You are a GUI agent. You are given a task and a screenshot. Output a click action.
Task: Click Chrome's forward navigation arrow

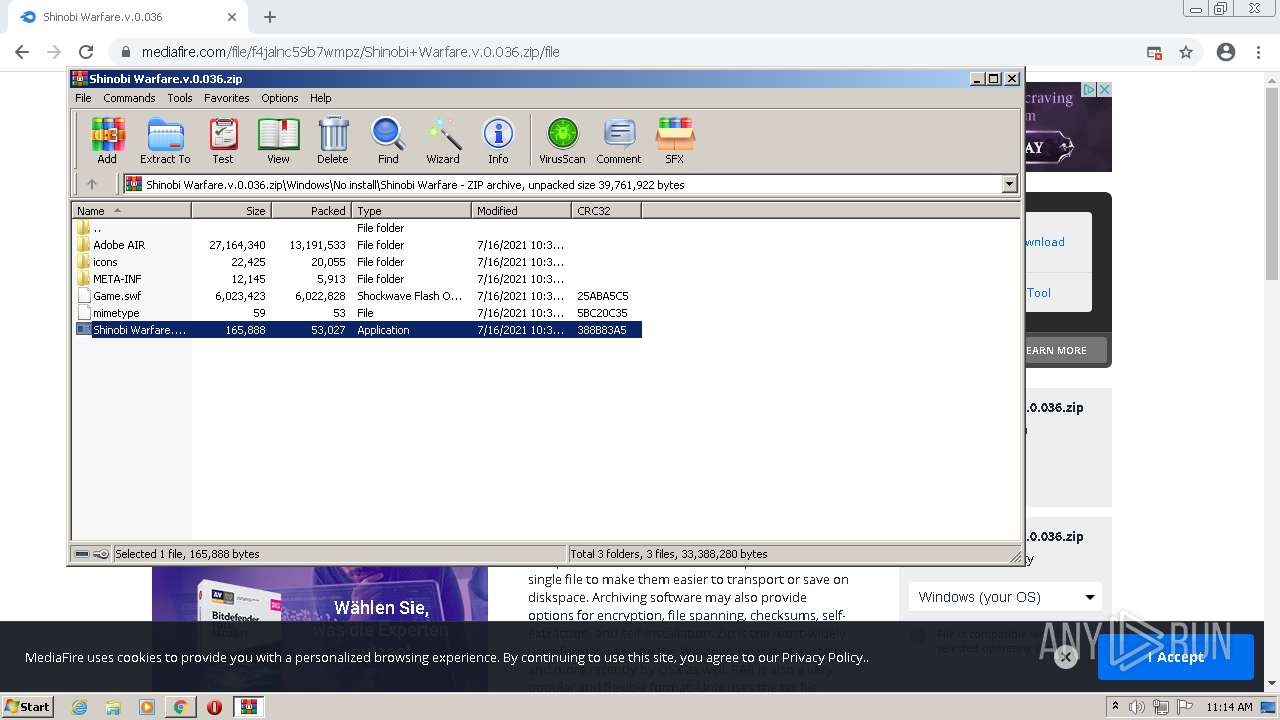click(x=54, y=52)
